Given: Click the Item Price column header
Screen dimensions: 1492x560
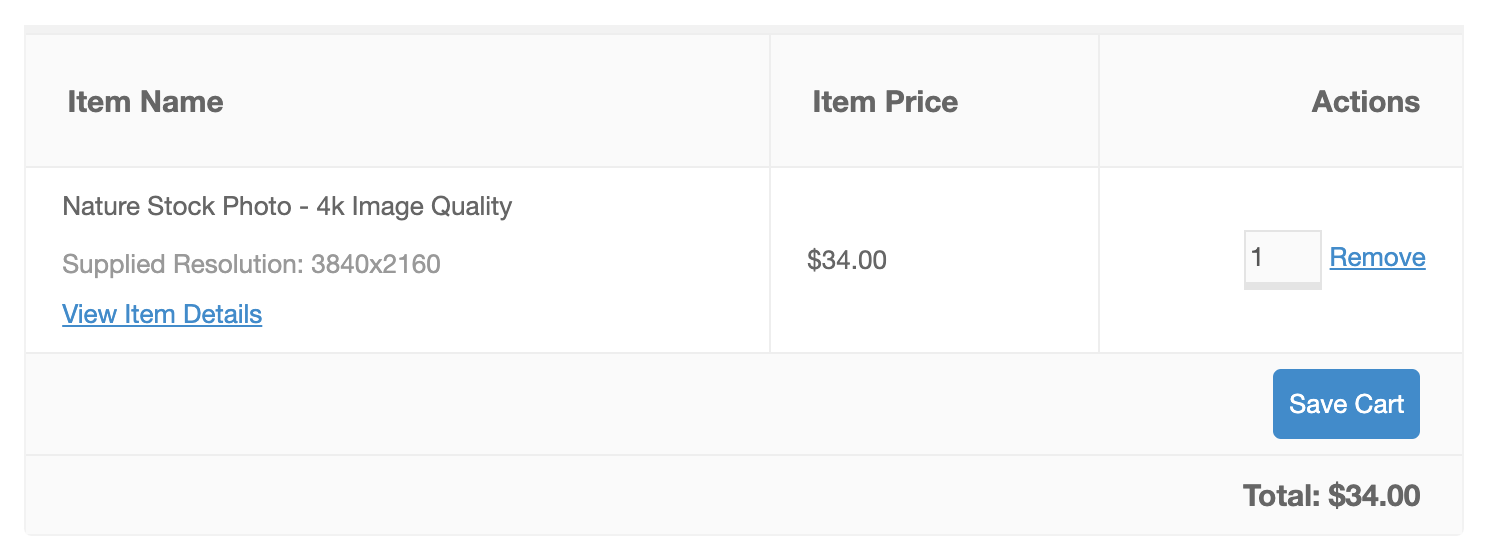Looking at the screenshot, I should pyautogui.click(x=885, y=101).
